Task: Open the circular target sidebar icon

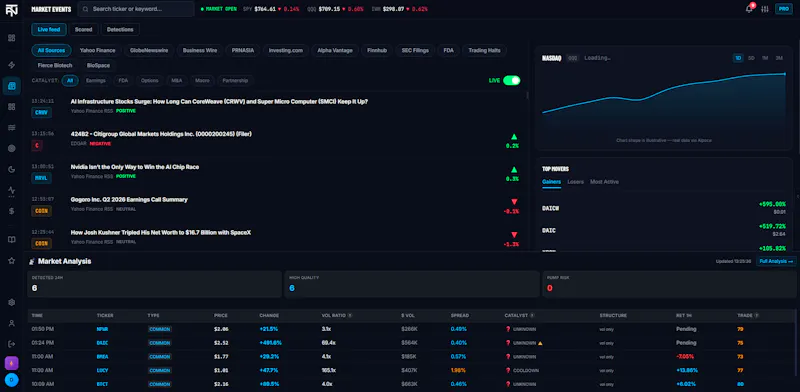Action: (x=11, y=148)
